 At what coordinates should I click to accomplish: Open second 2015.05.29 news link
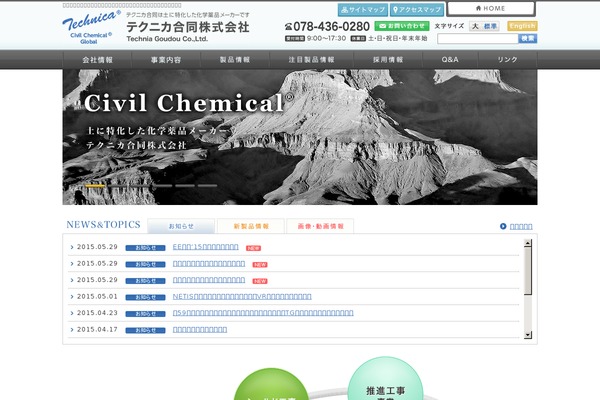click(209, 263)
